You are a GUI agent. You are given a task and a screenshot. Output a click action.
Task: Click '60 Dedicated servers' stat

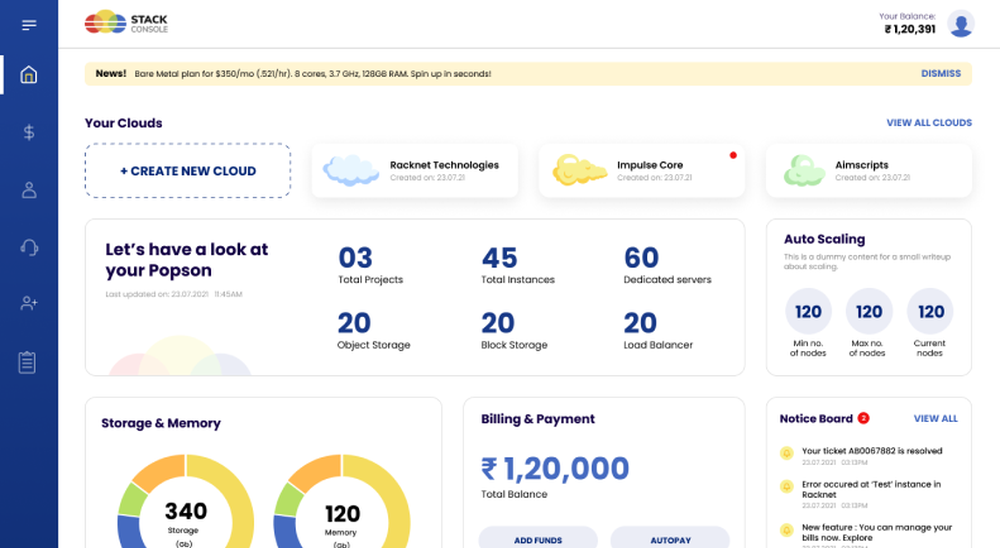click(667, 265)
